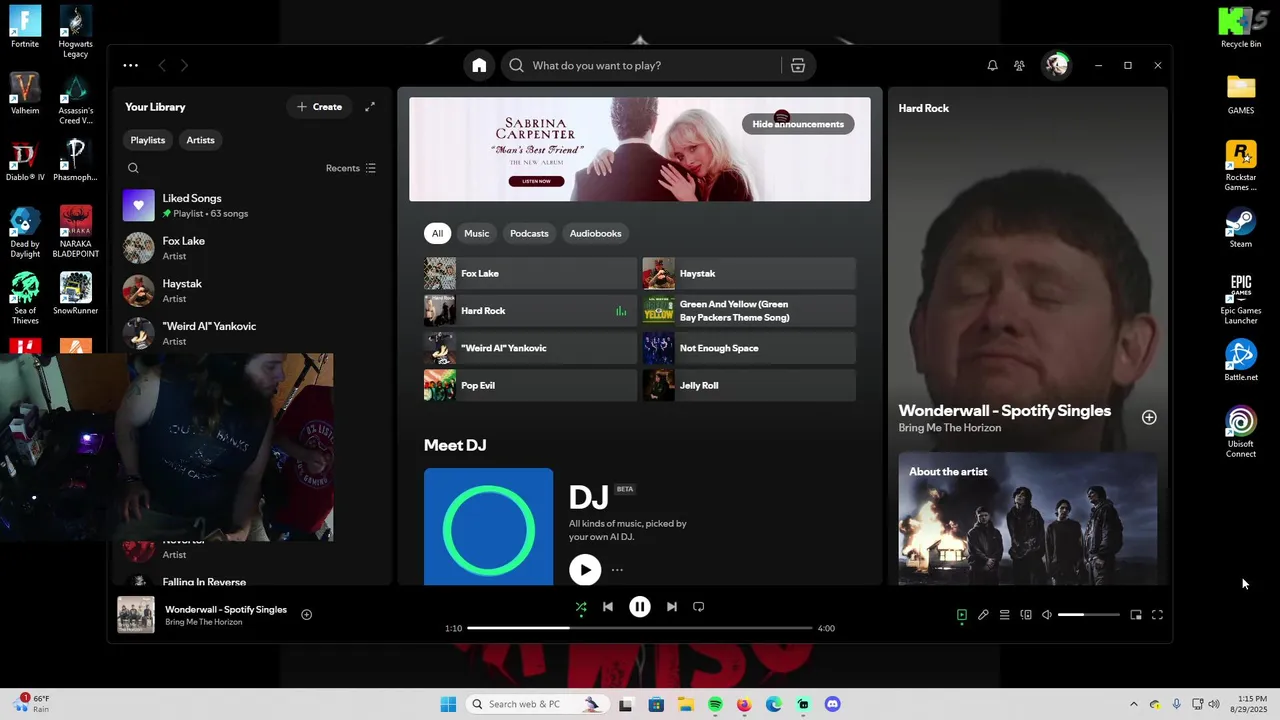
Task: Open Connect to a device icon
Action: click(x=1026, y=615)
